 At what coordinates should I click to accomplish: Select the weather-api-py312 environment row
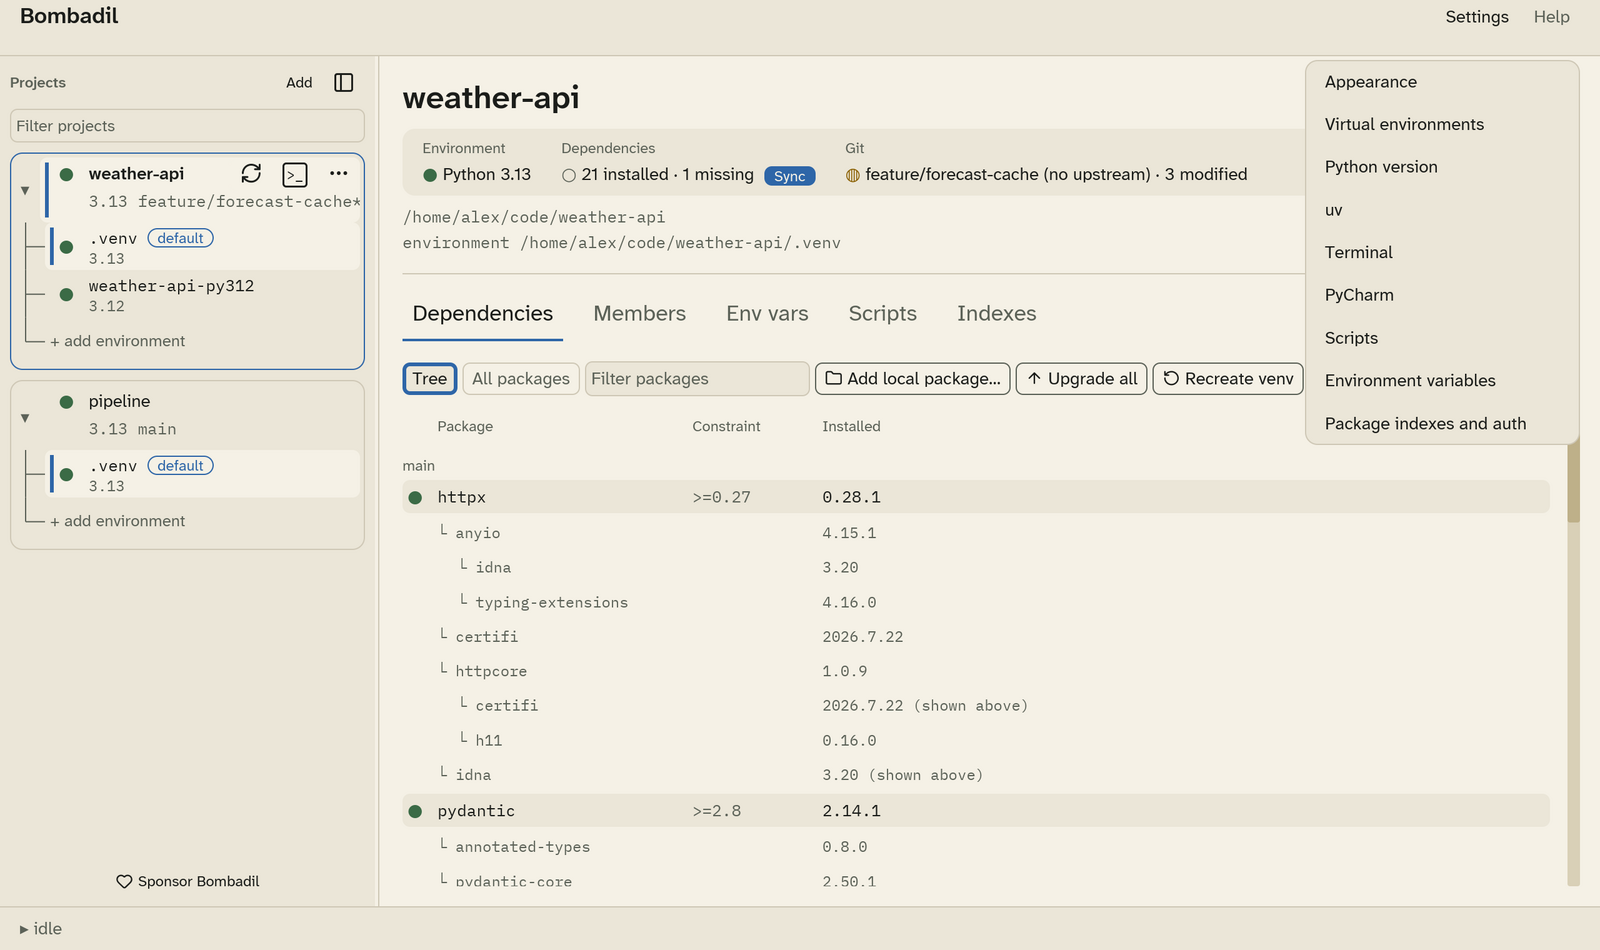click(204, 296)
